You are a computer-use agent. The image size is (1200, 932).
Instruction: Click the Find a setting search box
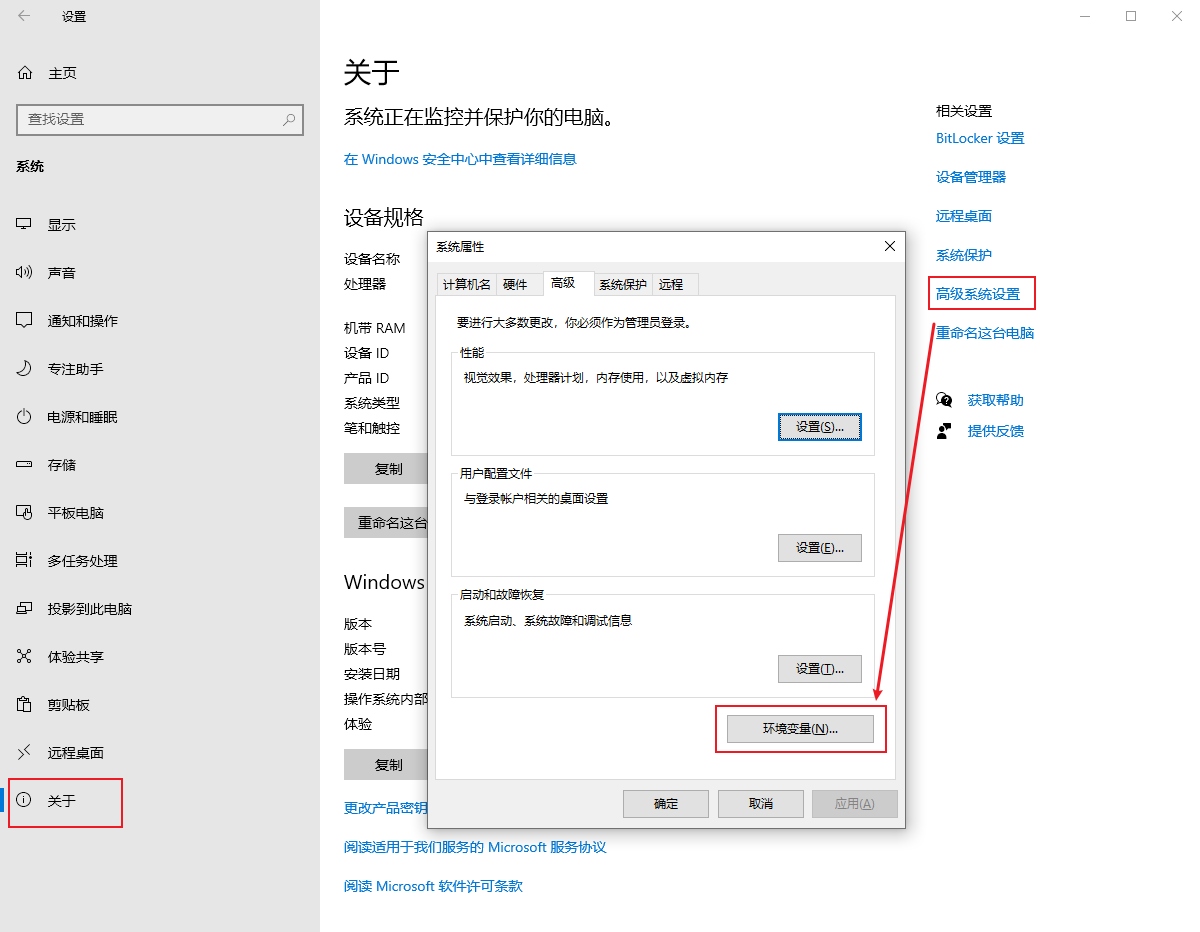pyautogui.click(x=150, y=119)
